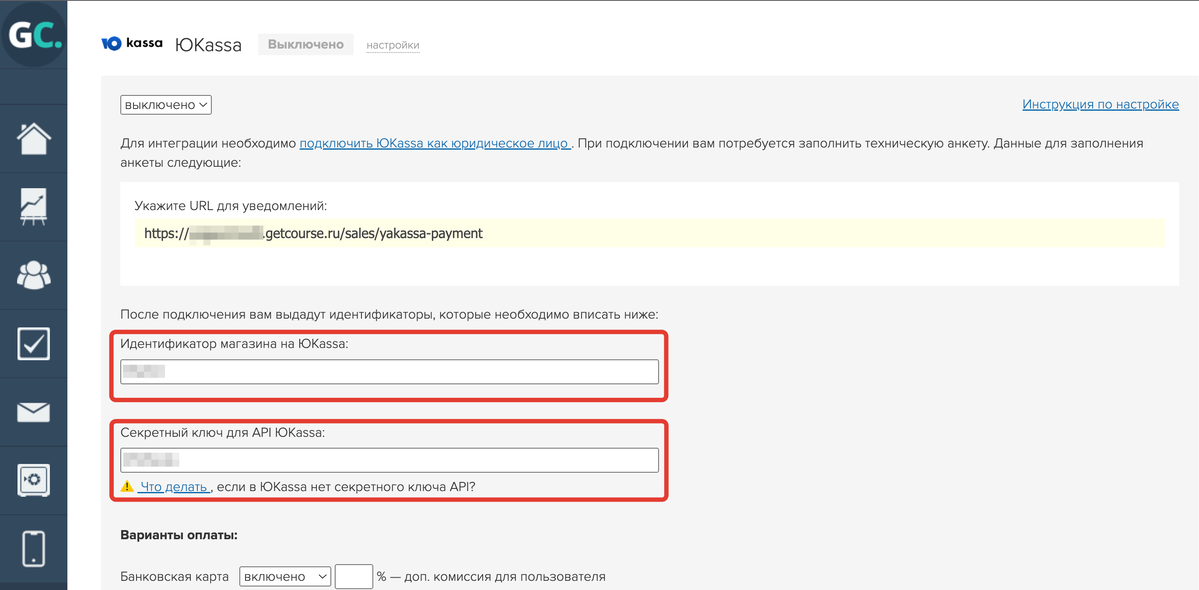Switch to the настройки tab
This screenshot has width=1199, height=590.
pyautogui.click(x=392, y=45)
